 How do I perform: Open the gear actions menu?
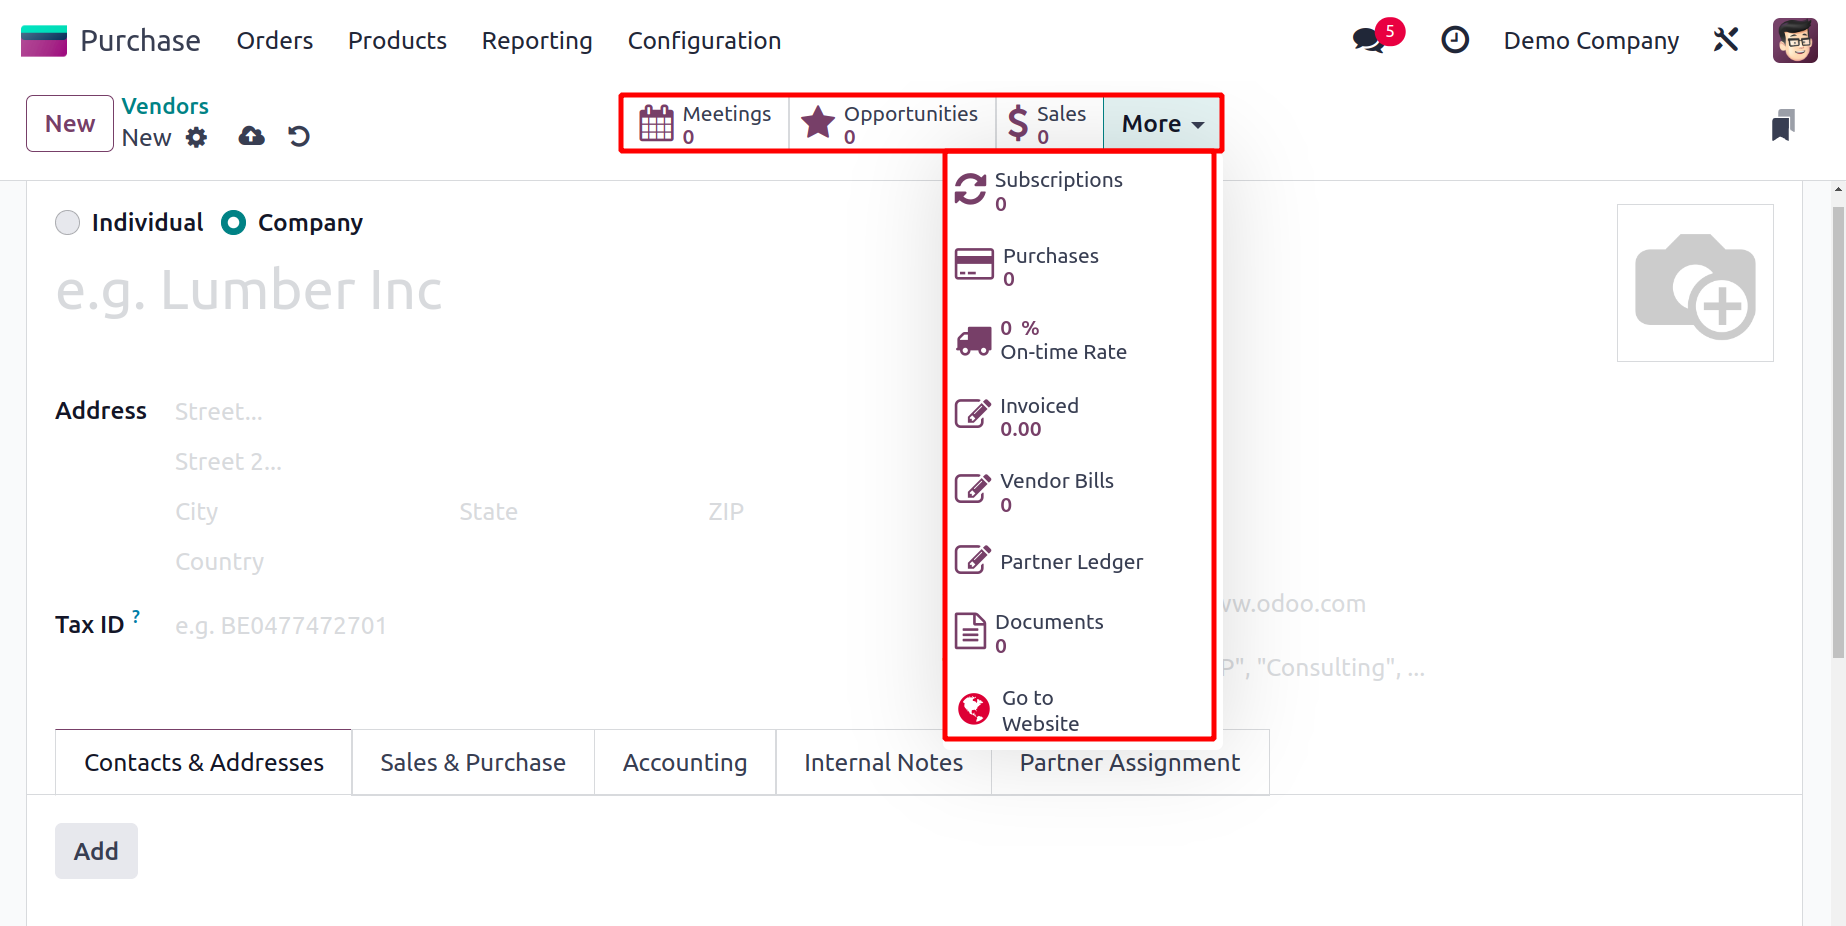pyautogui.click(x=197, y=137)
